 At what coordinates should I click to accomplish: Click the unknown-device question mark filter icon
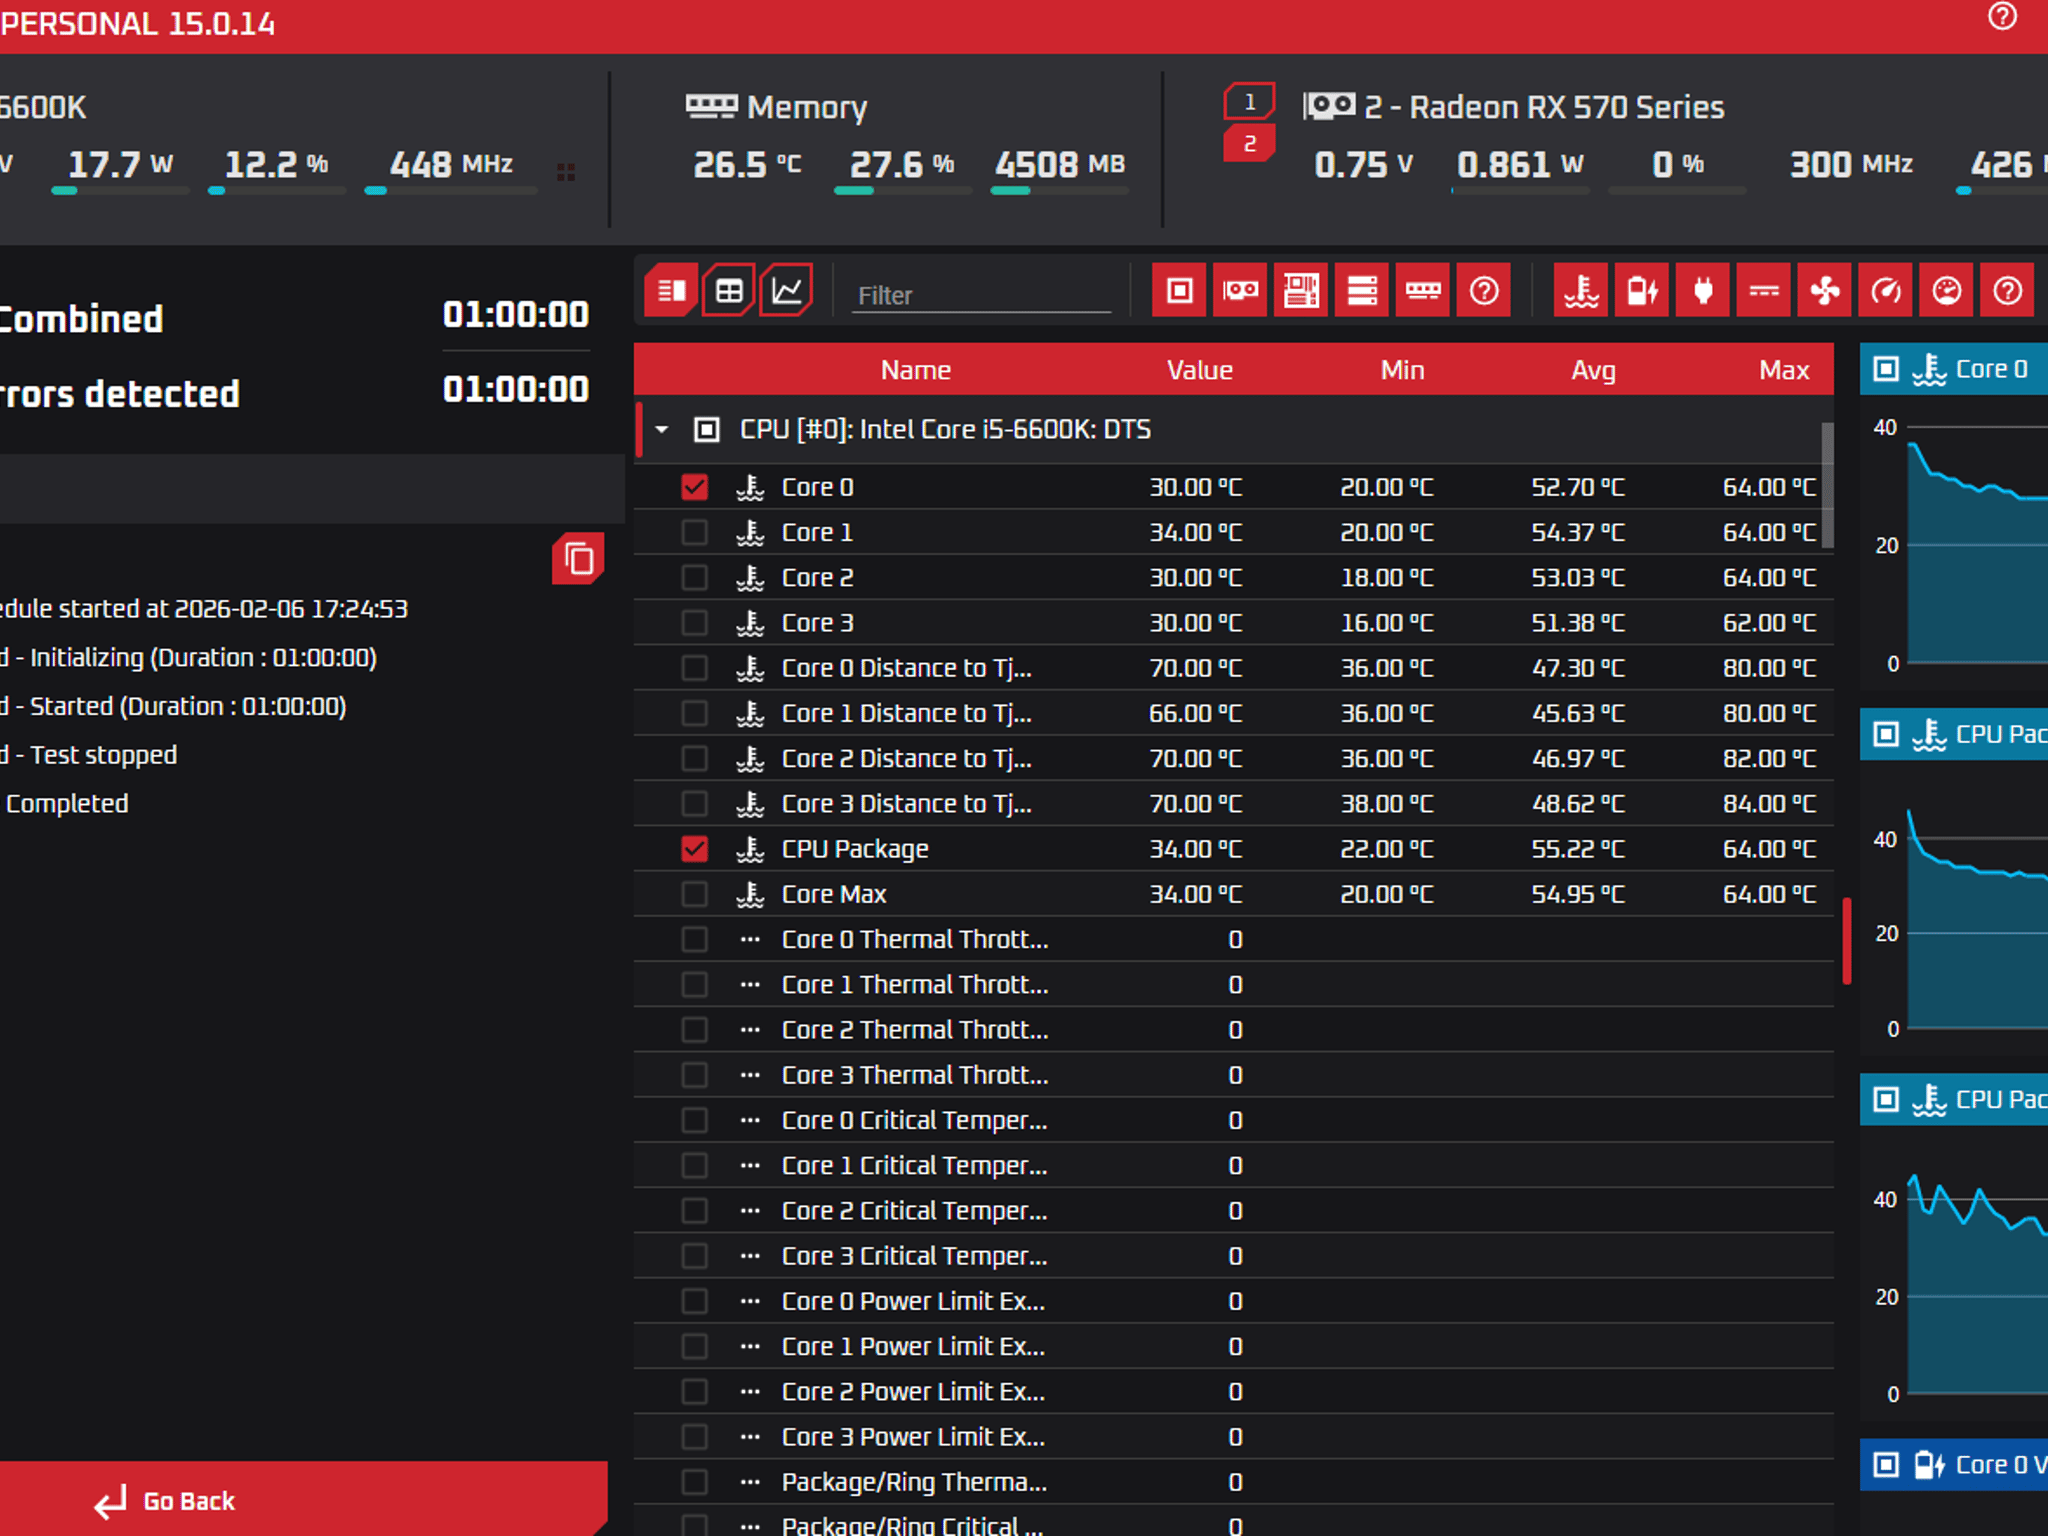1484,291
